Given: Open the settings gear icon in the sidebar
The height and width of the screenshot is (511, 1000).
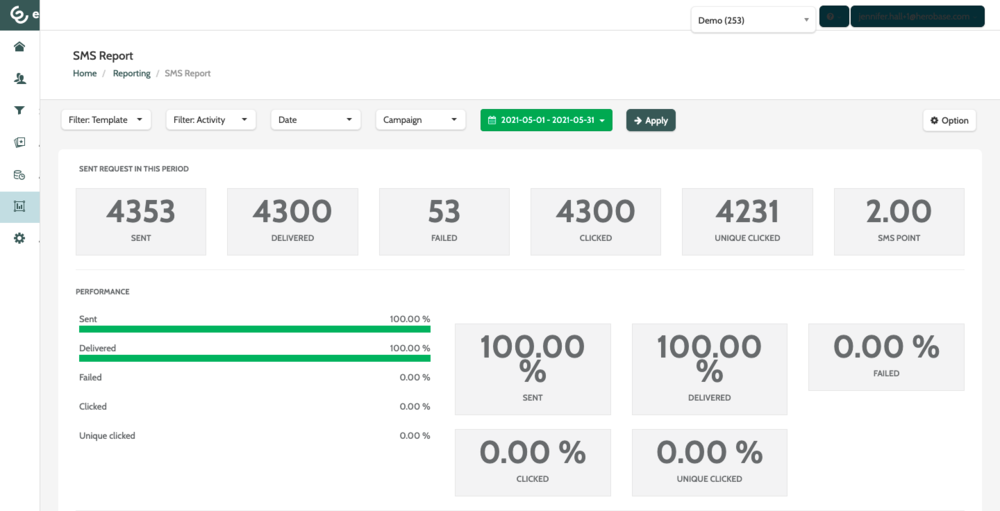Looking at the screenshot, I should tap(19, 239).
